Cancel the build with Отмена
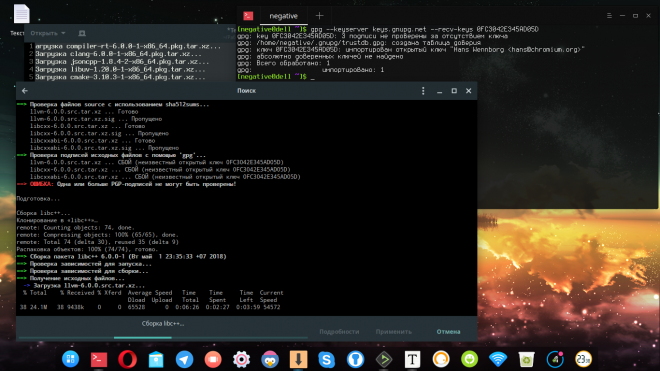 tap(448, 332)
